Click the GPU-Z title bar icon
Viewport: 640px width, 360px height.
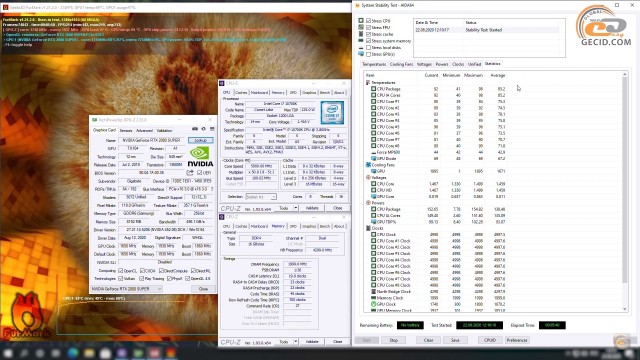coord(95,120)
